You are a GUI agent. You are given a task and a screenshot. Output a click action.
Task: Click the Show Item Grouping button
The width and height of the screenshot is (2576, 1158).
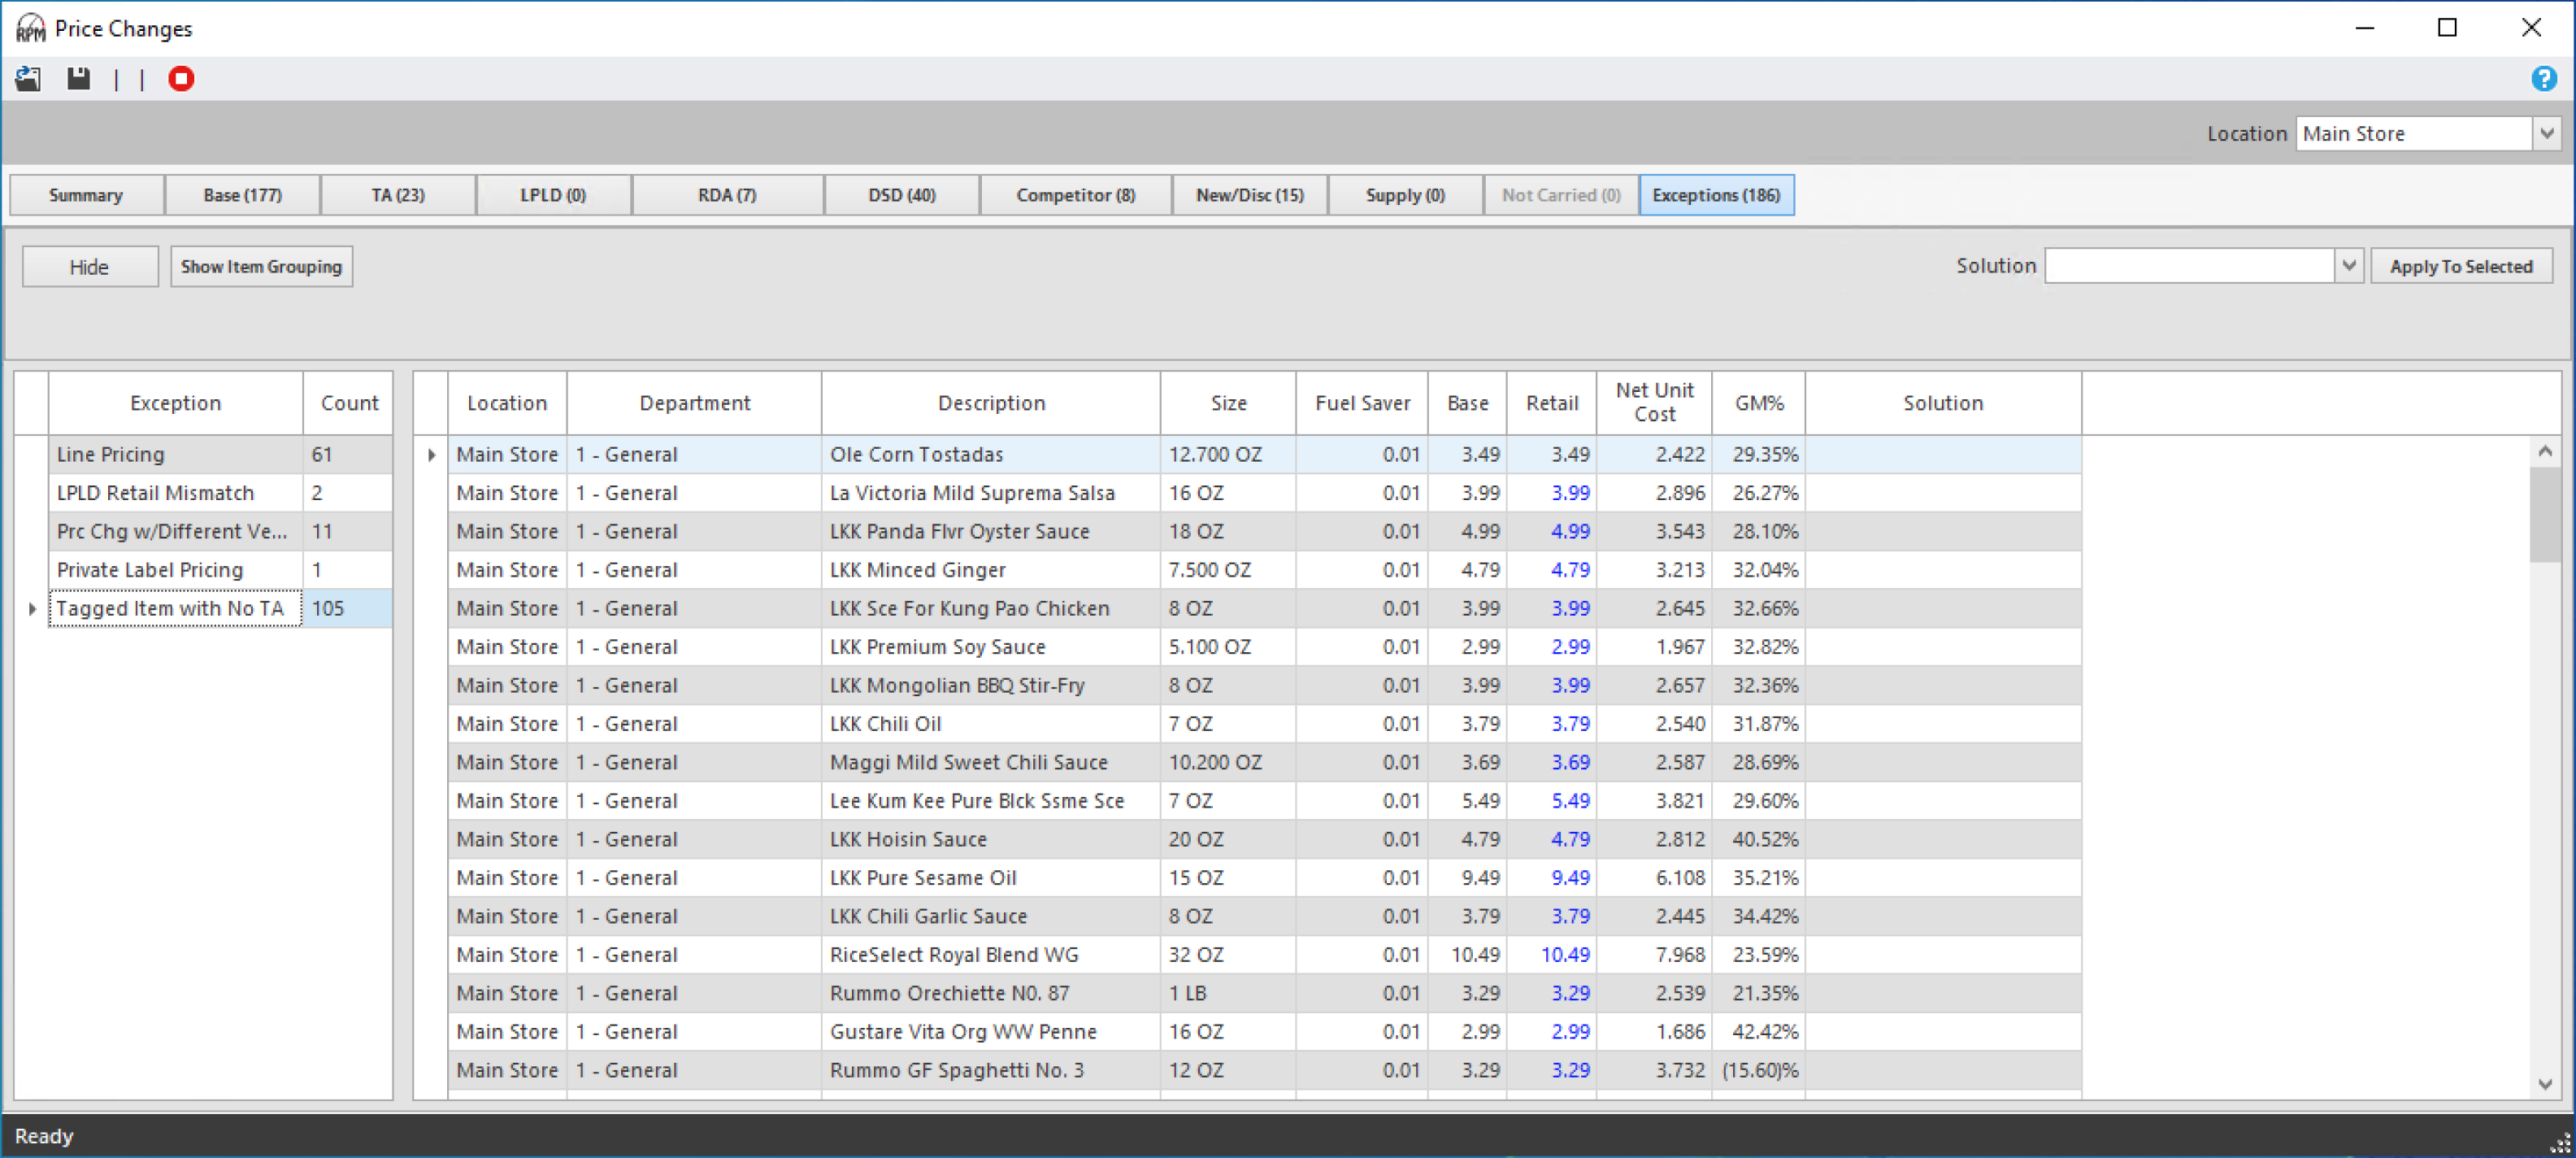261,267
